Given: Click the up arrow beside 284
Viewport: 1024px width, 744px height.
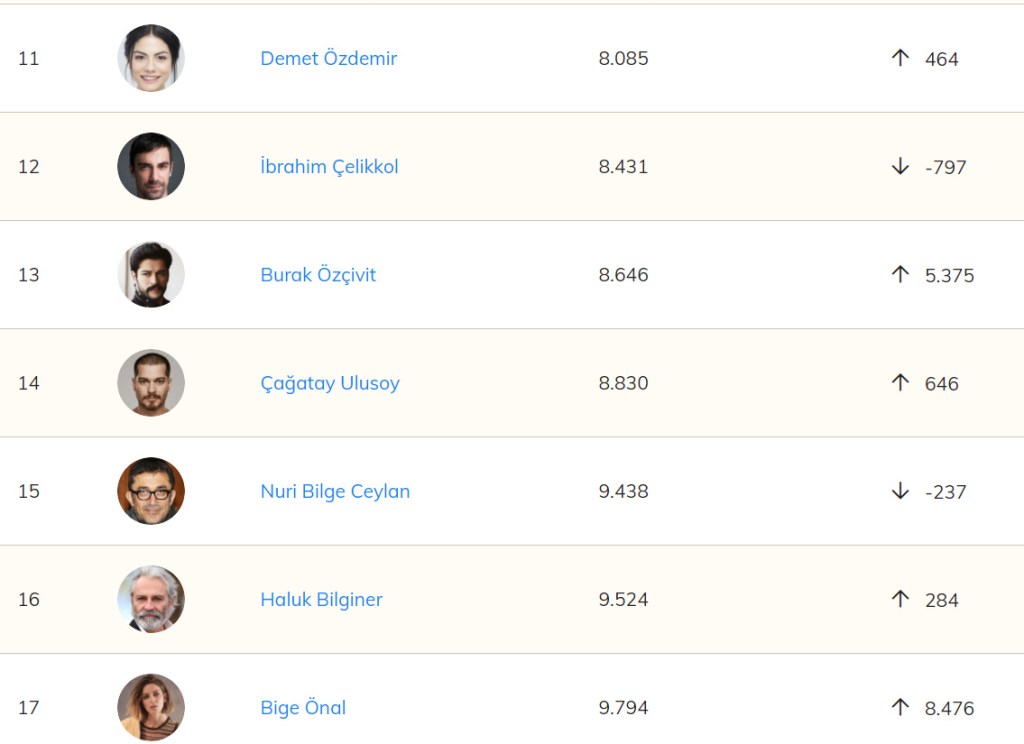Looking at the screenshot, I should pos(900,599).
